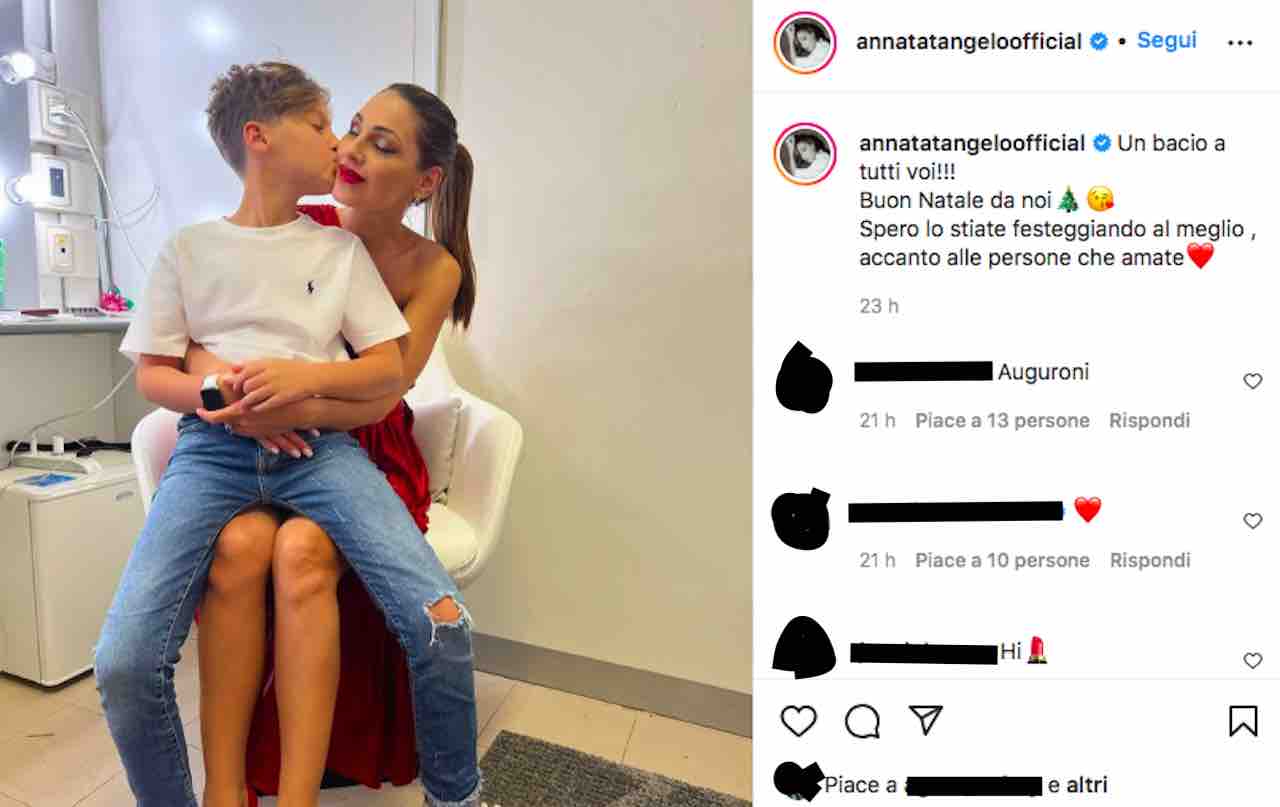Image resolution: width=1280 pixels, height=807 pixels.
Task: Reply to the heart emoji comment
Action: (1149, 561)
